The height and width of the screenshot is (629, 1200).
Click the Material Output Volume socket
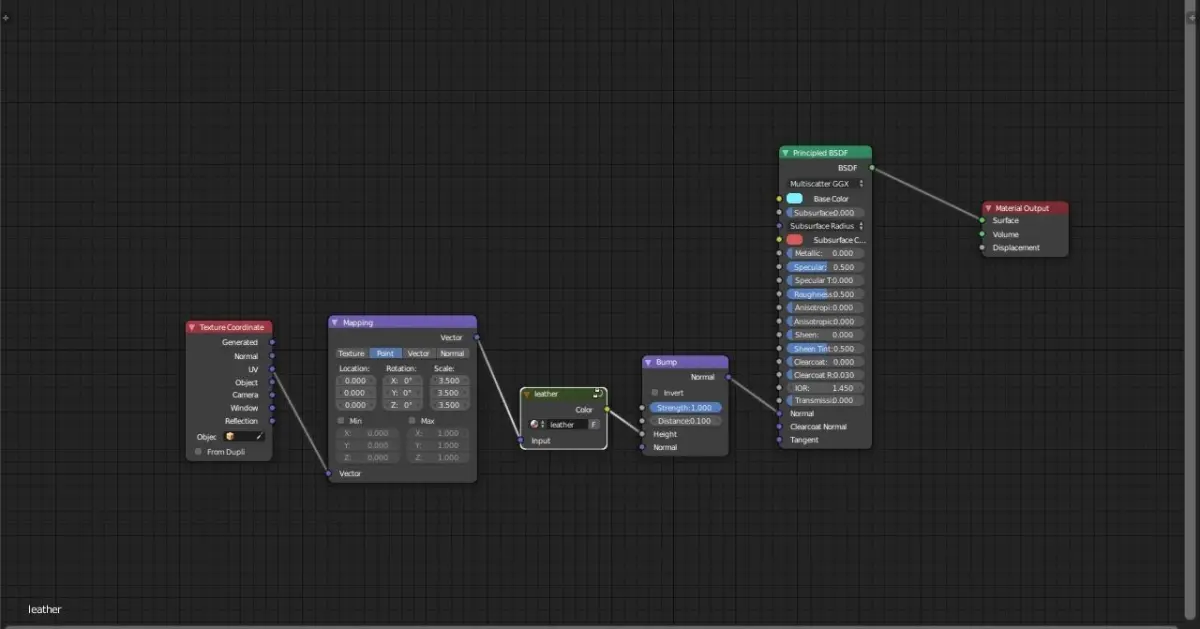[x=982, y=234]
